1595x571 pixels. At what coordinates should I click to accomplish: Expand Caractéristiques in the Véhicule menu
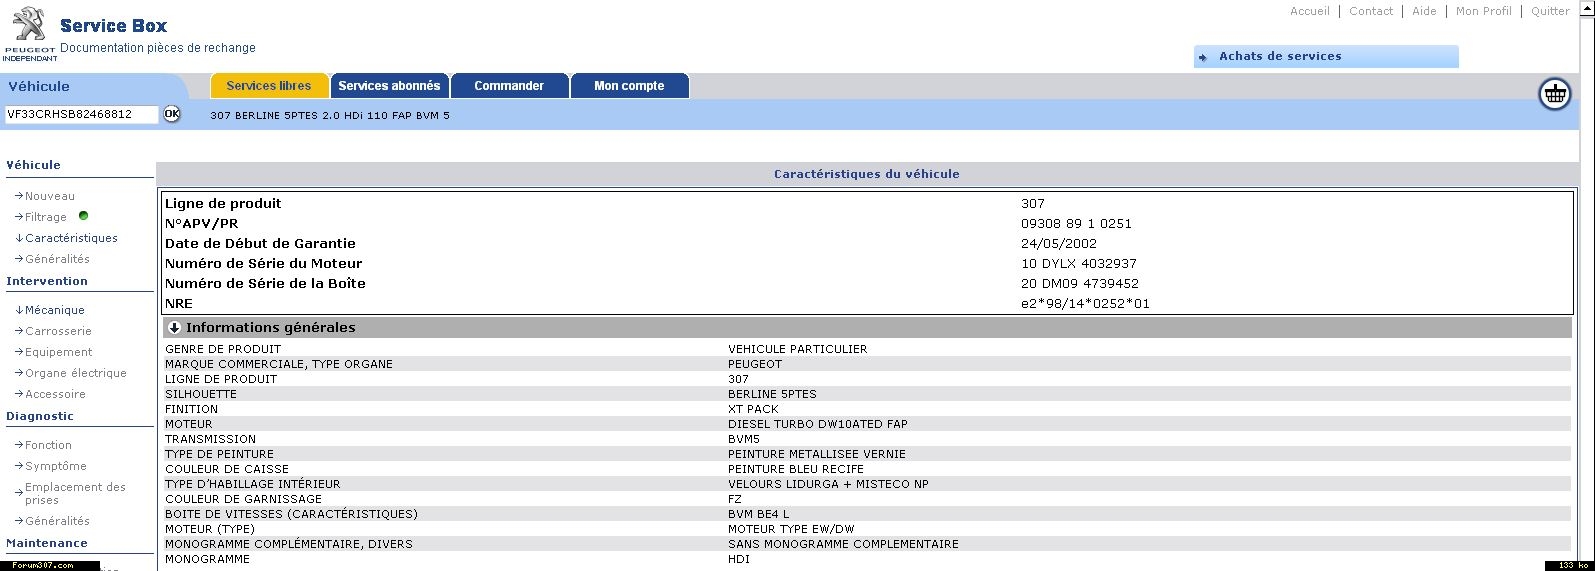[70, 238]
